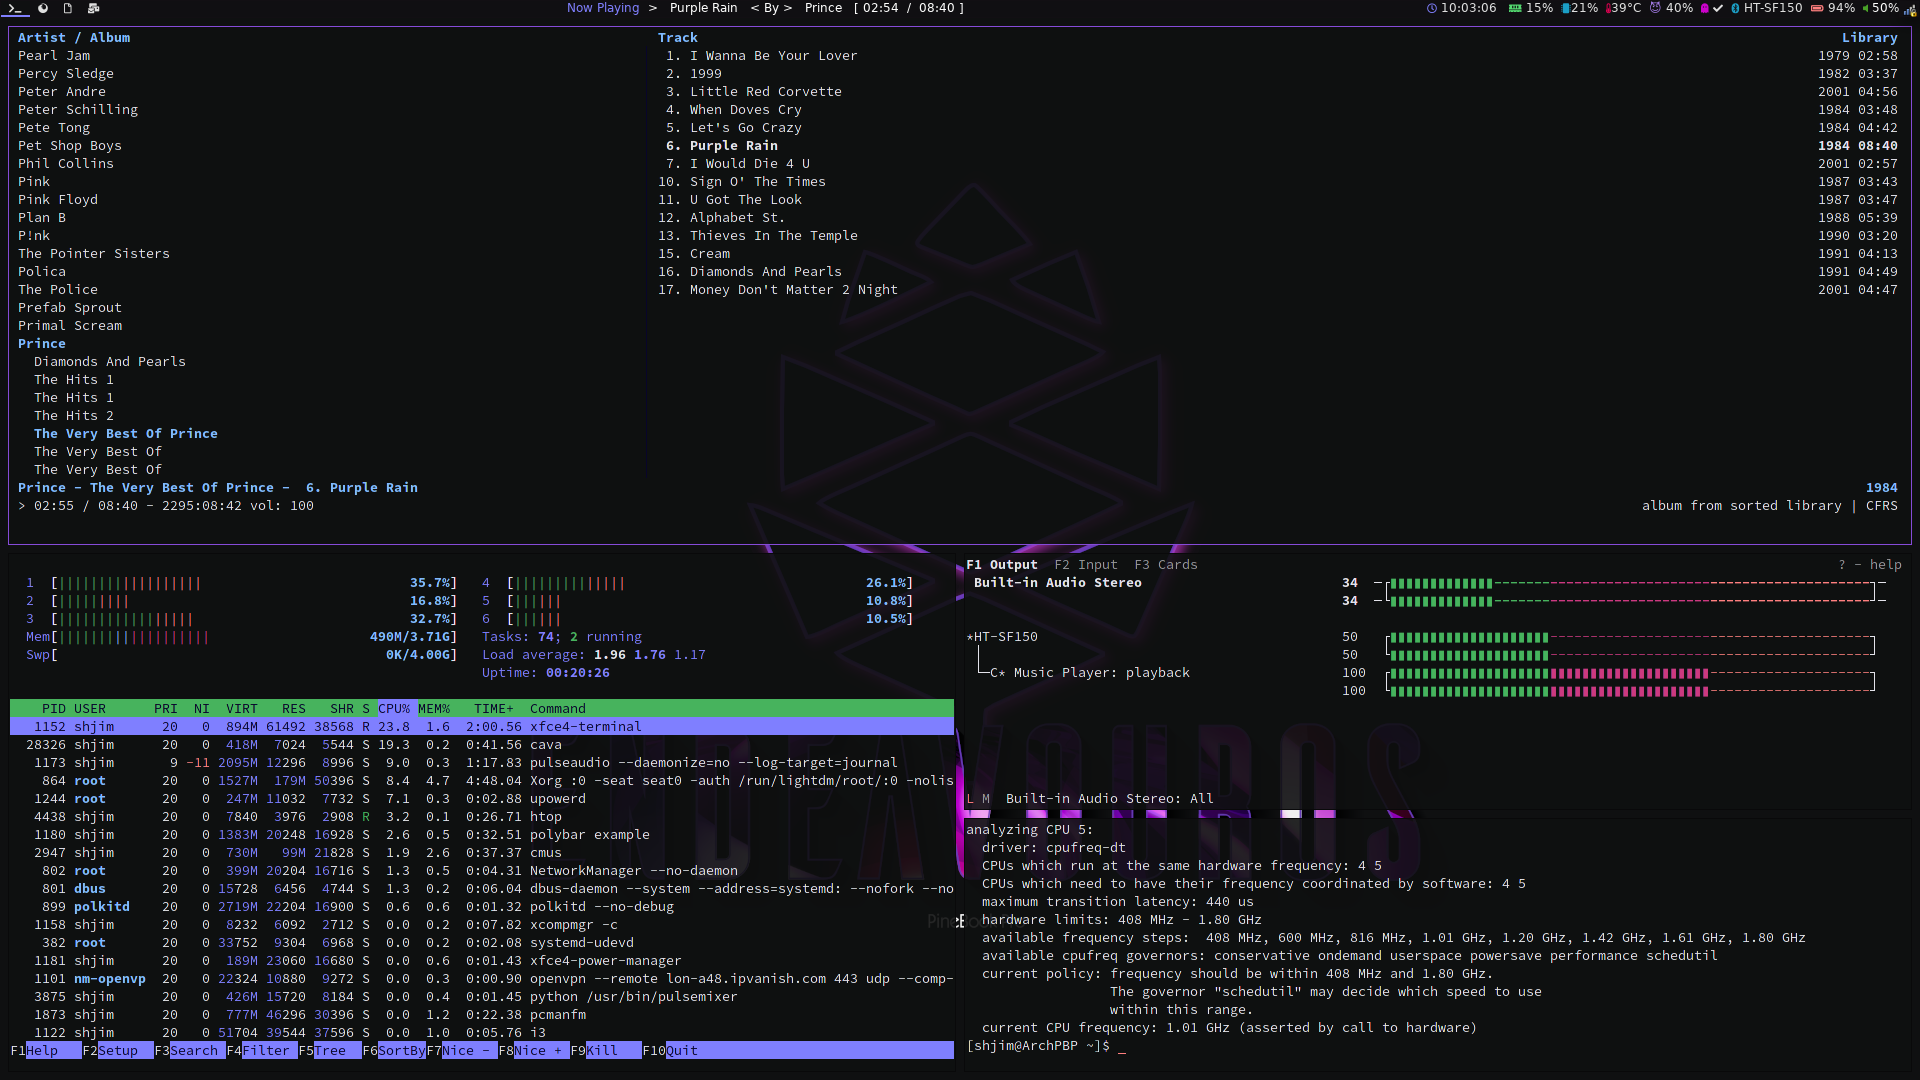1920x1080 pixels.
Task: Open the browser workspace icon in the top bar
Action: click(x=42, y=8)
